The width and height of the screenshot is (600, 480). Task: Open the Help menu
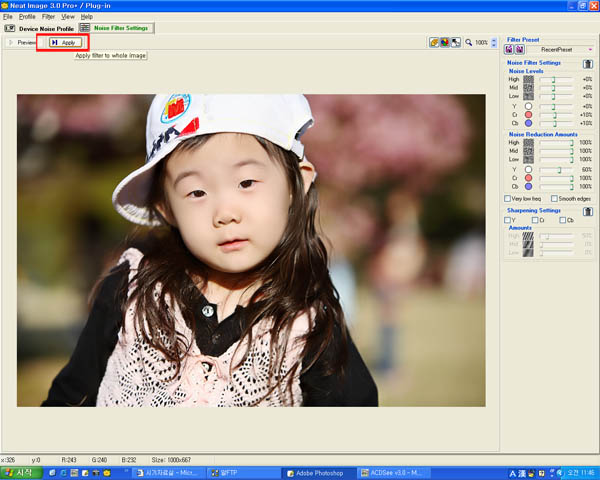tap(87, 17)
